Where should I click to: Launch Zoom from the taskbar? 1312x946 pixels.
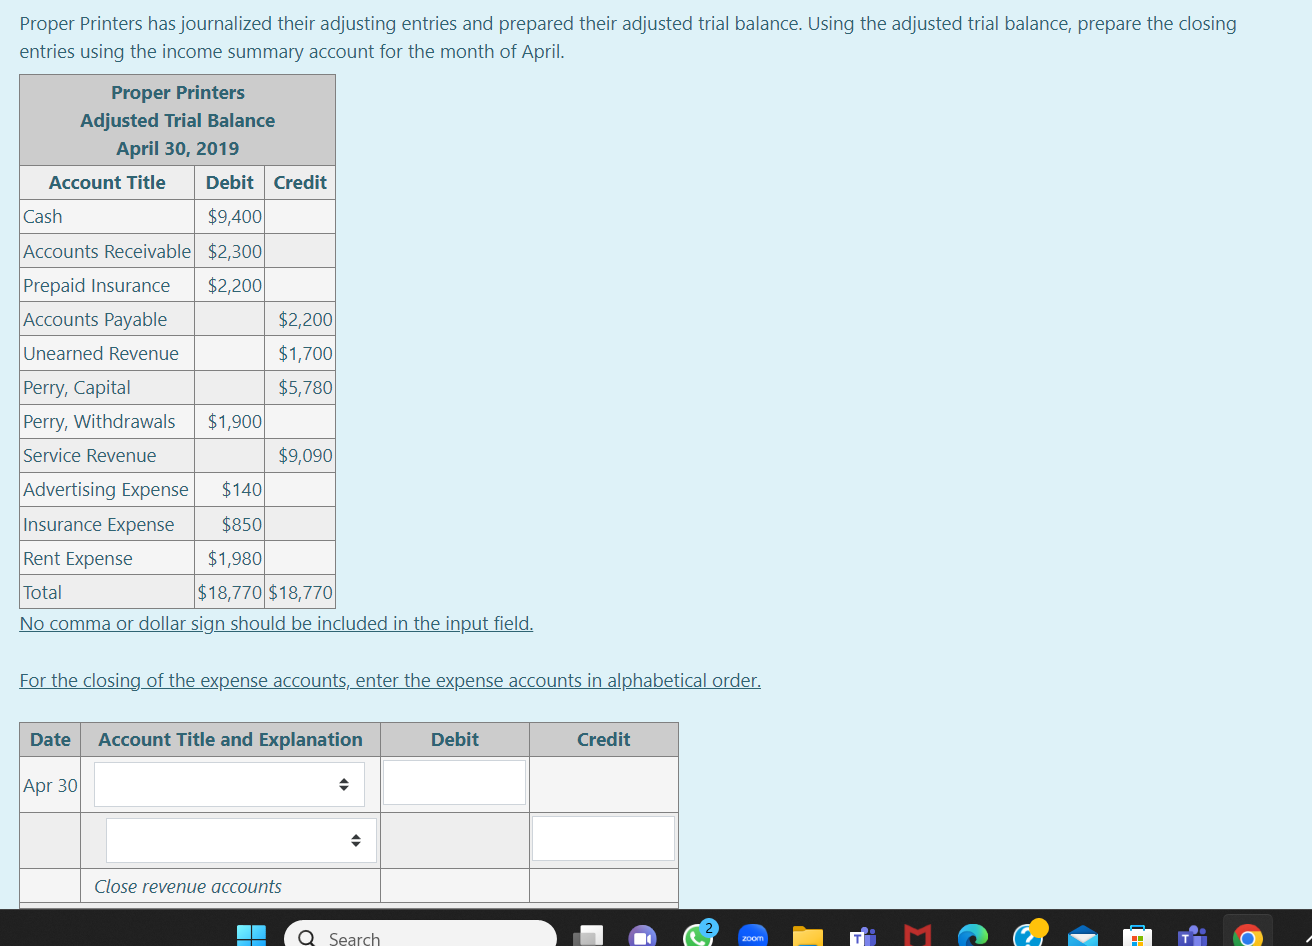tap(752, 937)
